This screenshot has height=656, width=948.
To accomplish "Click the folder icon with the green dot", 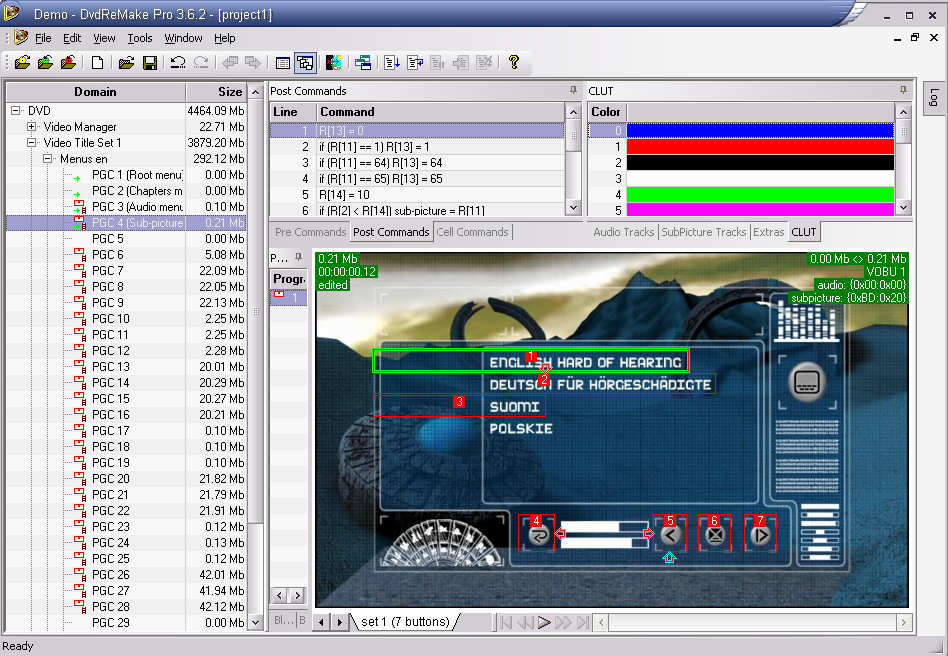I will (45, 62).
